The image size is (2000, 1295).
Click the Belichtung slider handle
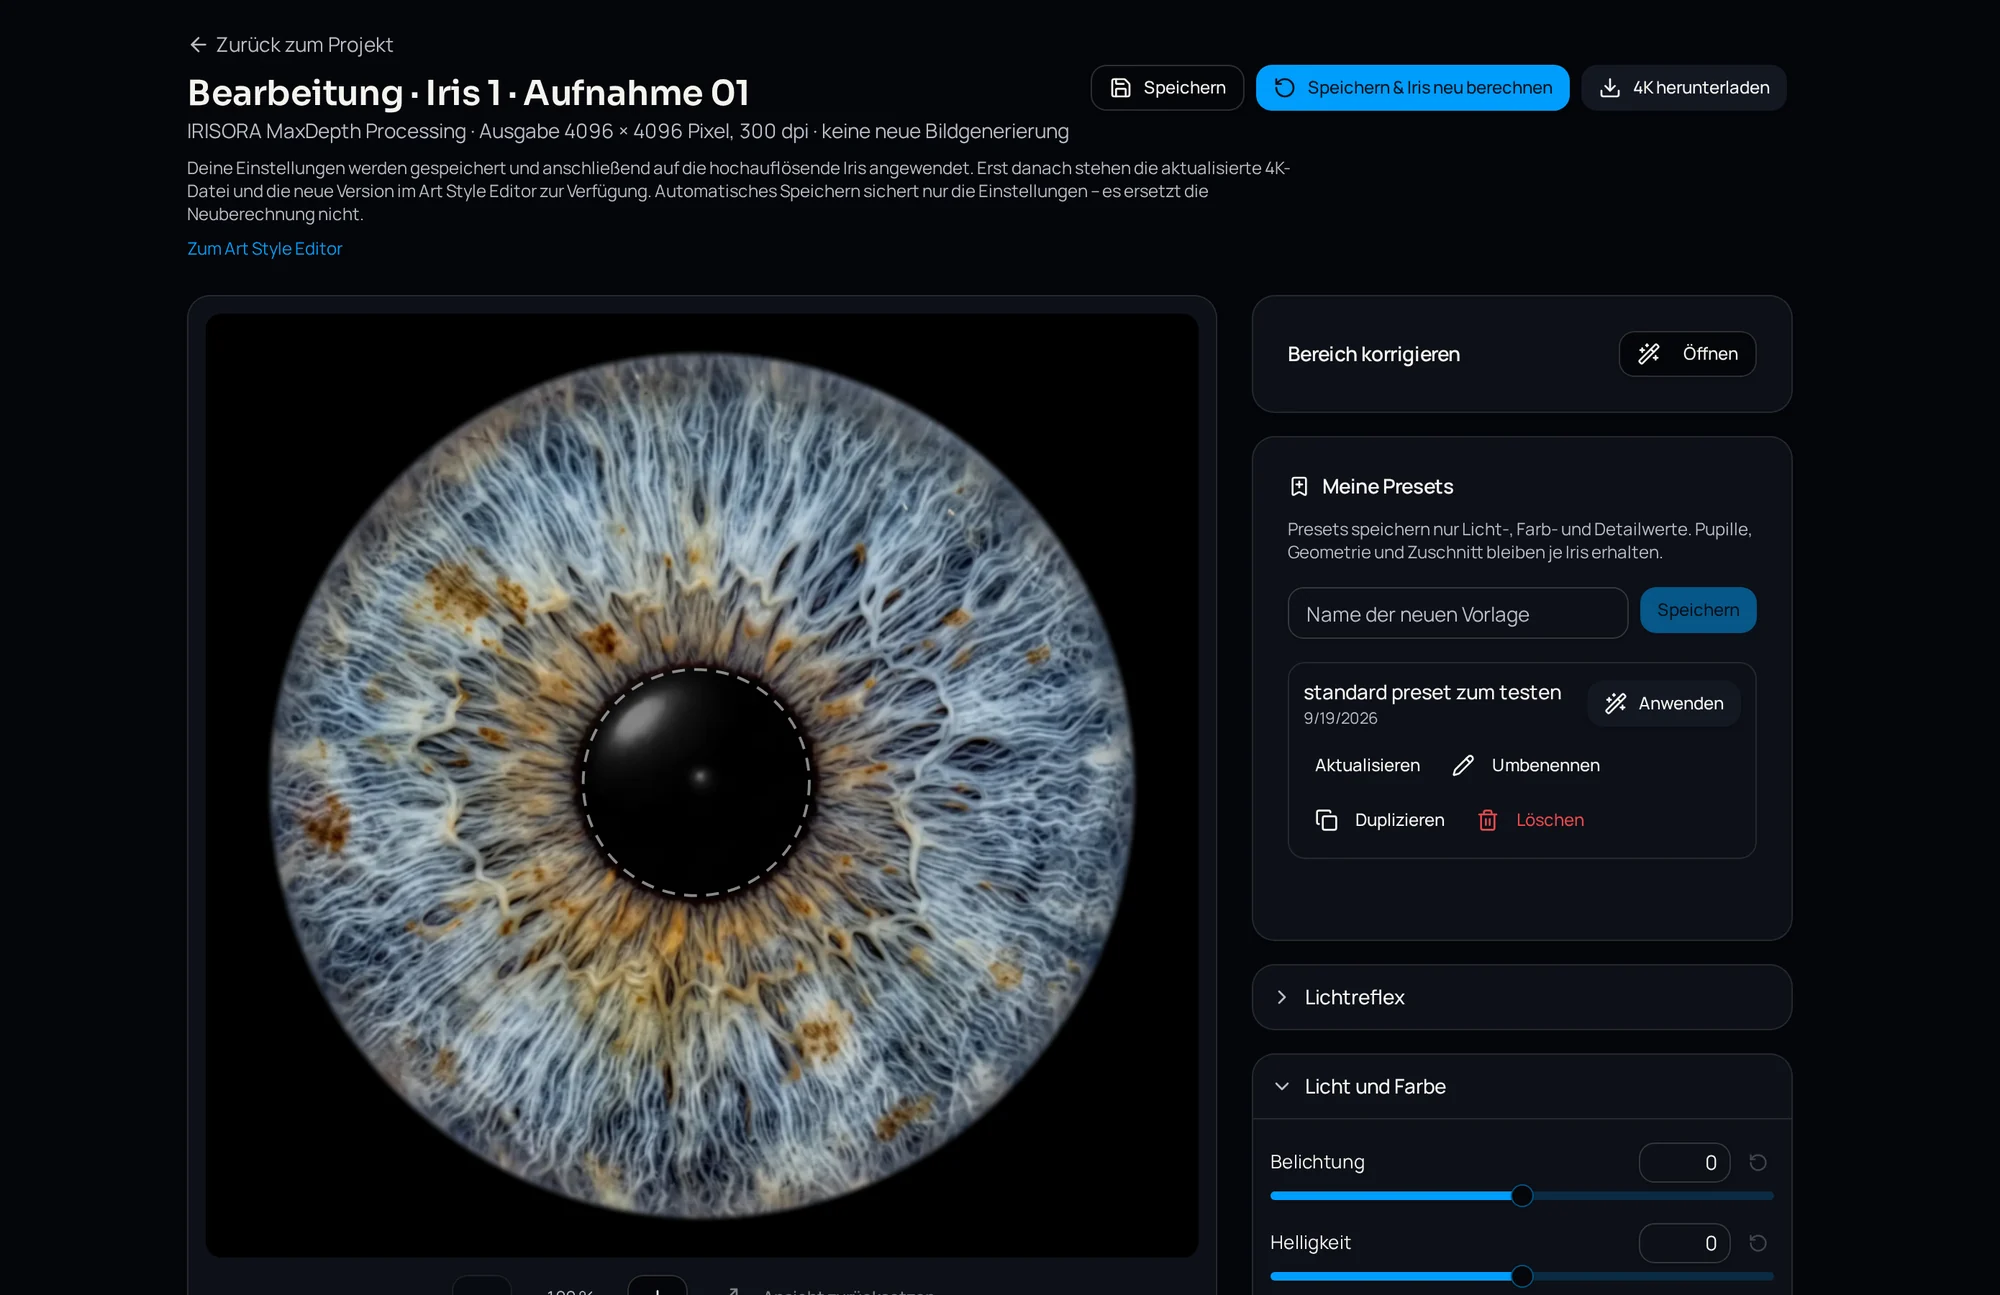[1522, 1196]
